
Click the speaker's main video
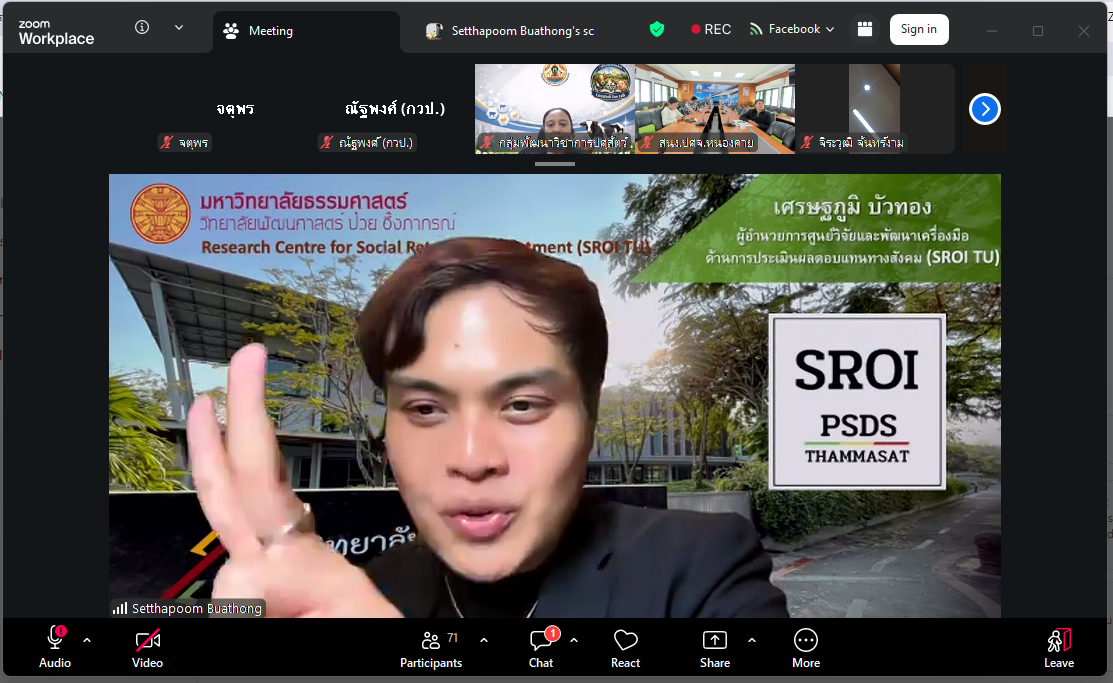pos(555,395)
